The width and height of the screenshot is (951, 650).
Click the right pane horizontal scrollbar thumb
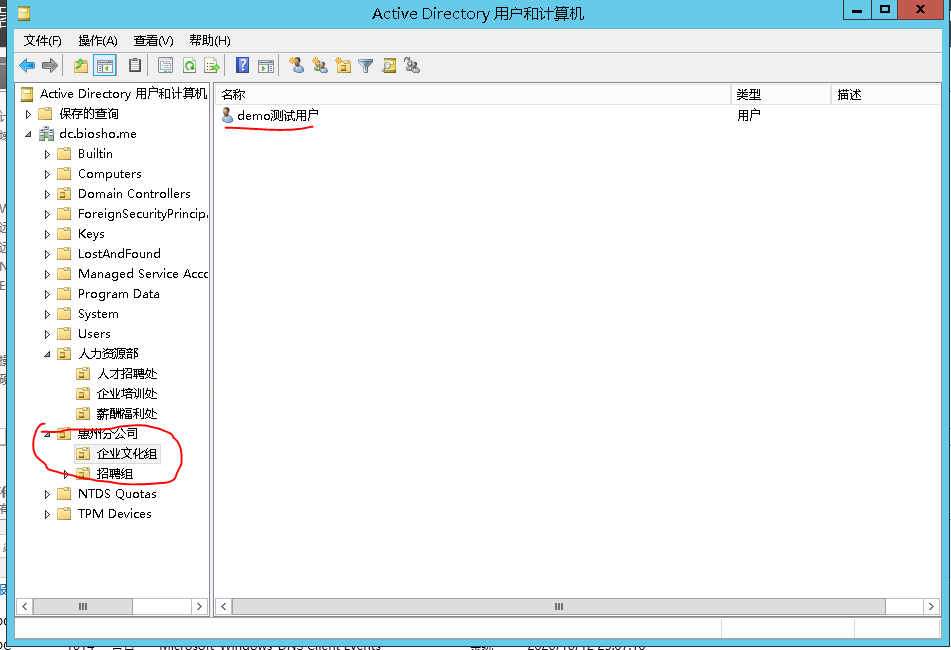coord(558,606)
